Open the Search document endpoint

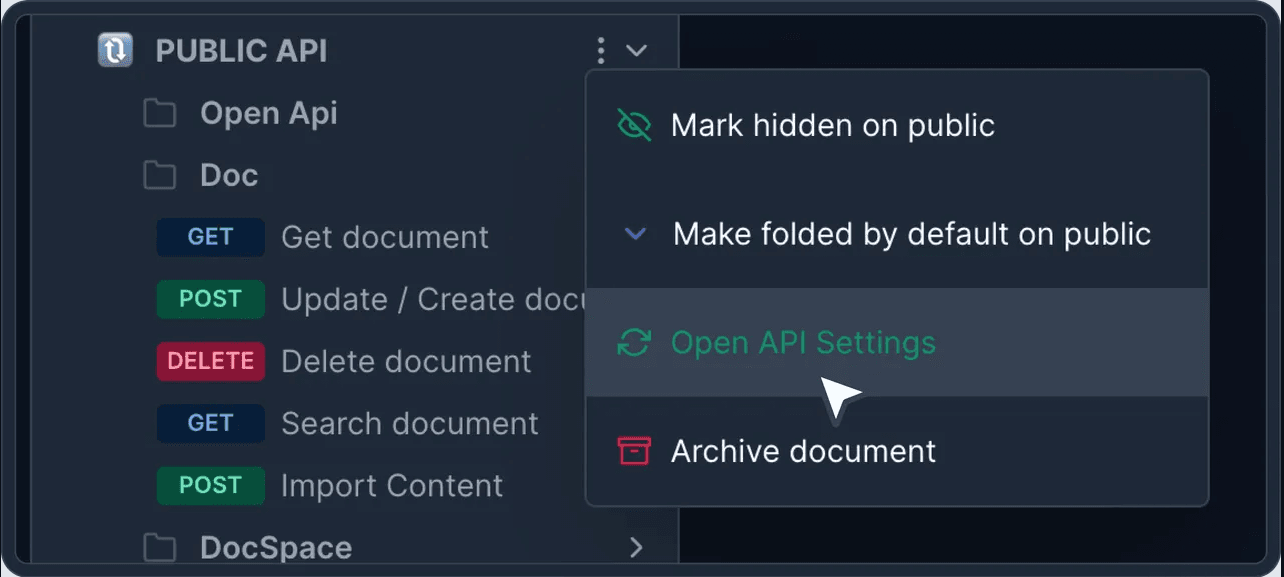[409, 423]
